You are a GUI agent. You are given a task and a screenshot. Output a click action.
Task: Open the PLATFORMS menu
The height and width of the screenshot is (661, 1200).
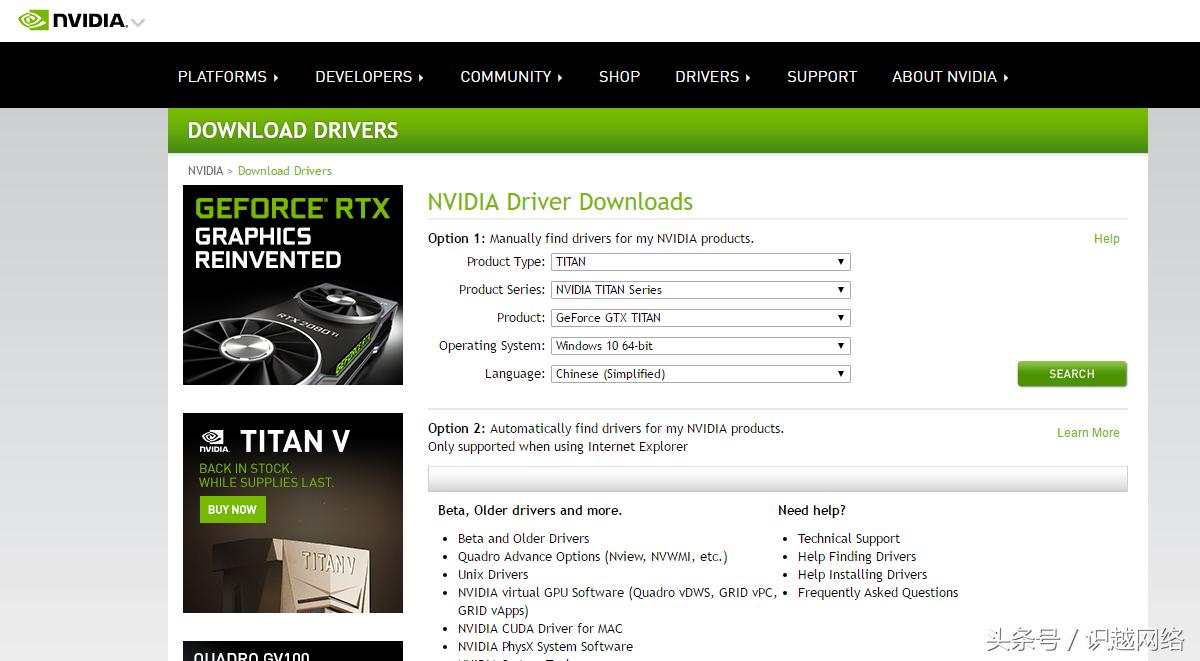click(227, 77)
